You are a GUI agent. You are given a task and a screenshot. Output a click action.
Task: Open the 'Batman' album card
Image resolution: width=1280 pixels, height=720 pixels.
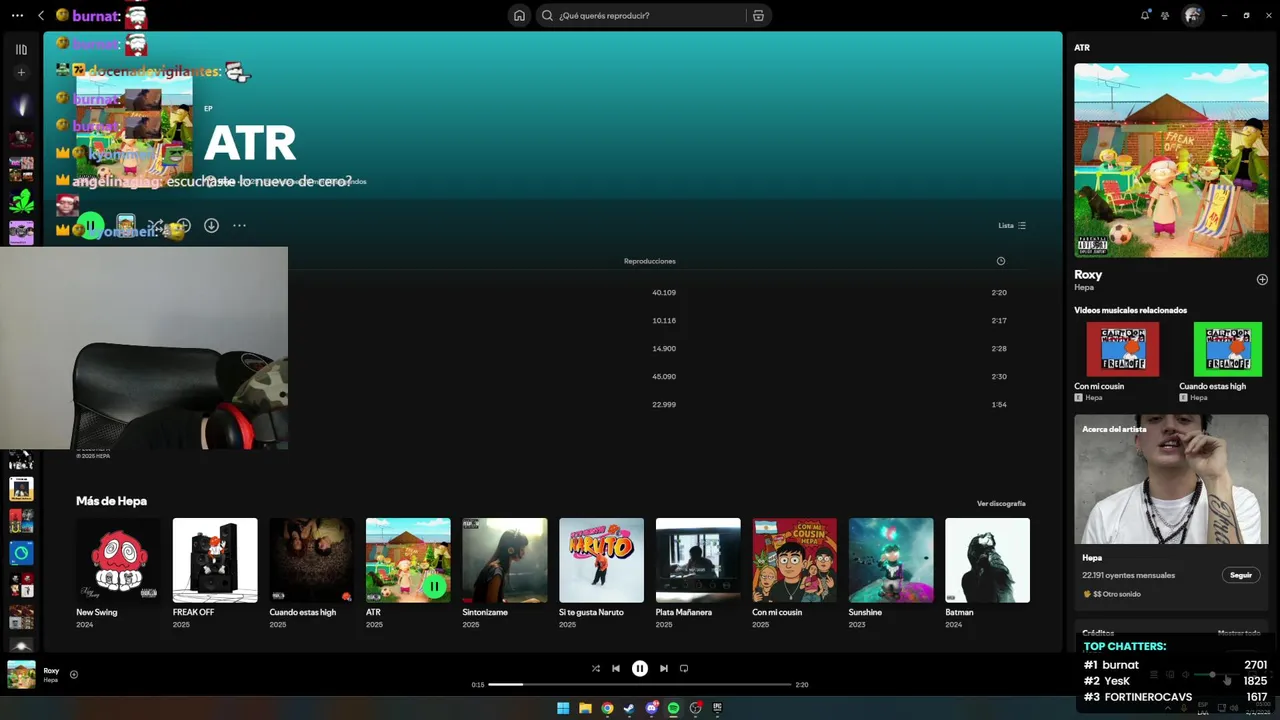987,572
